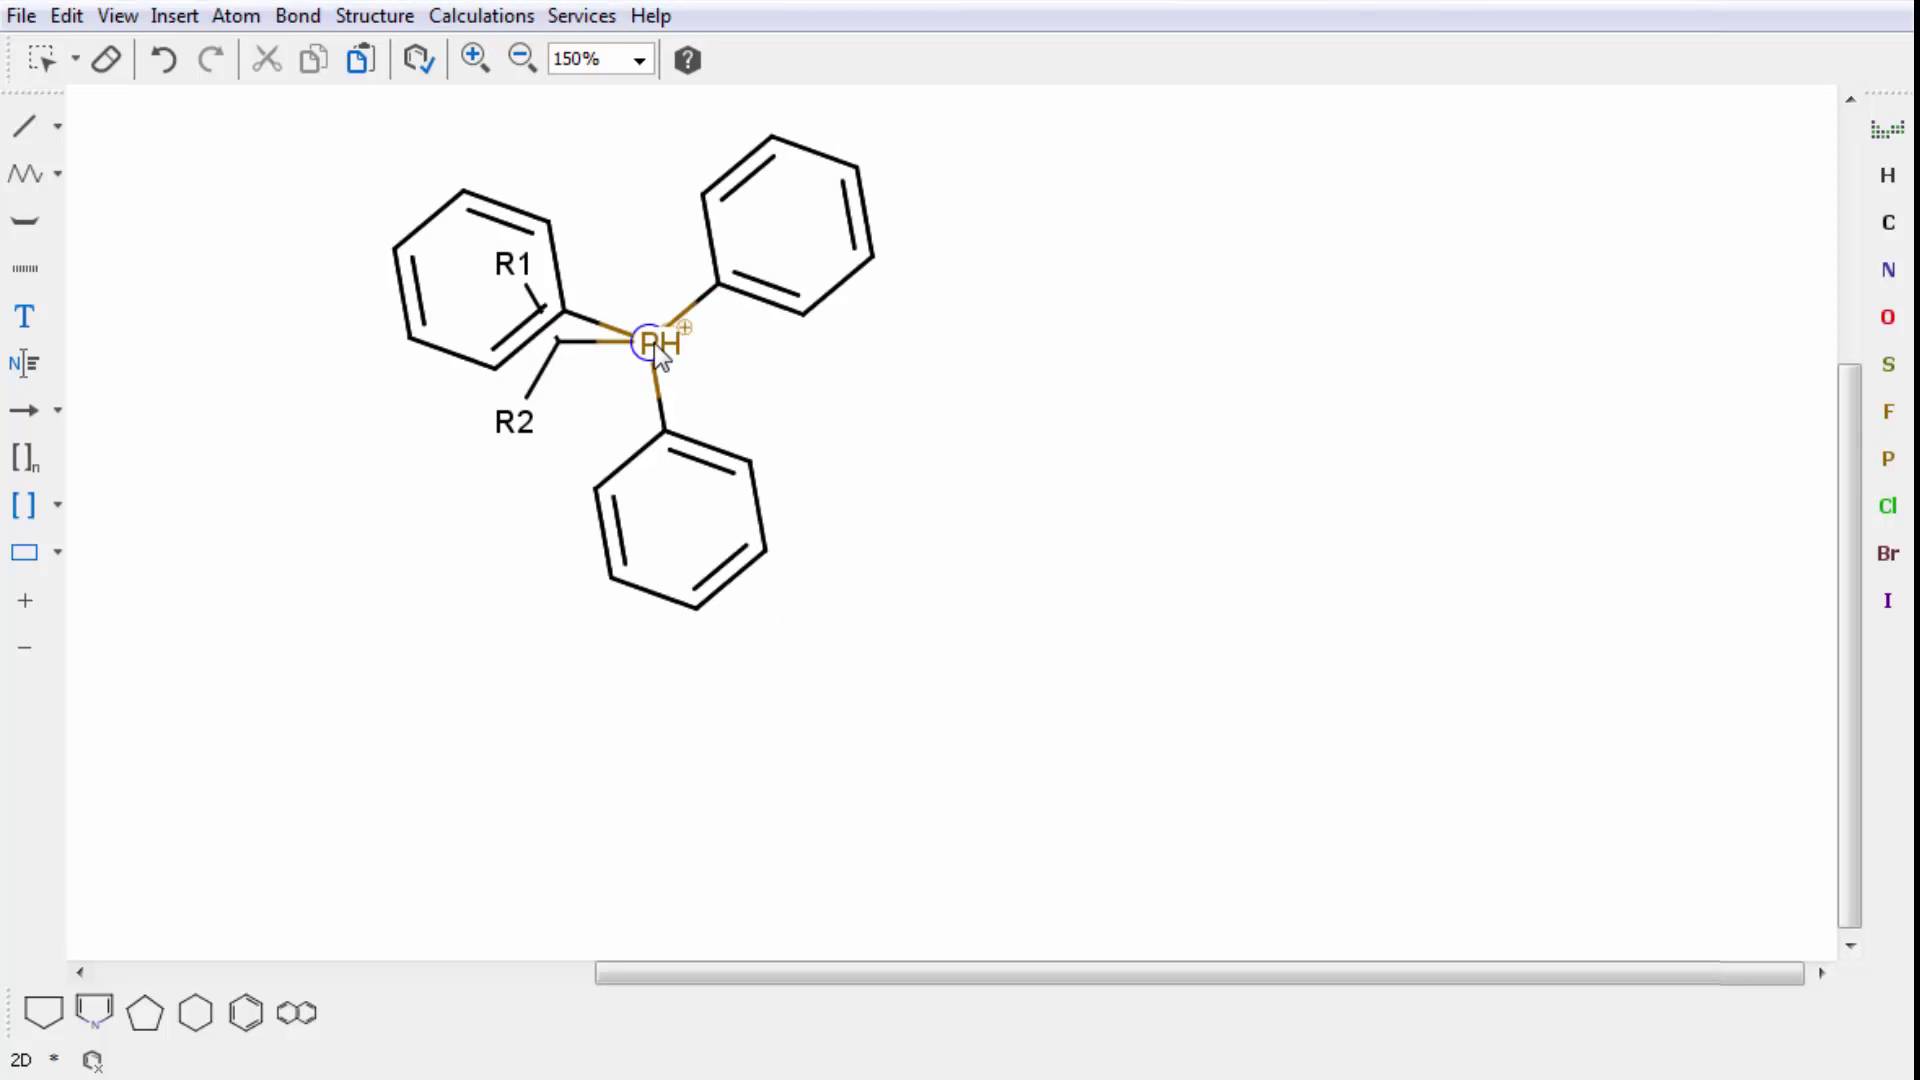This screenshot has height=1080, width=1920.
Task: Select the positive charge plus tool
Action: [25, 600]
